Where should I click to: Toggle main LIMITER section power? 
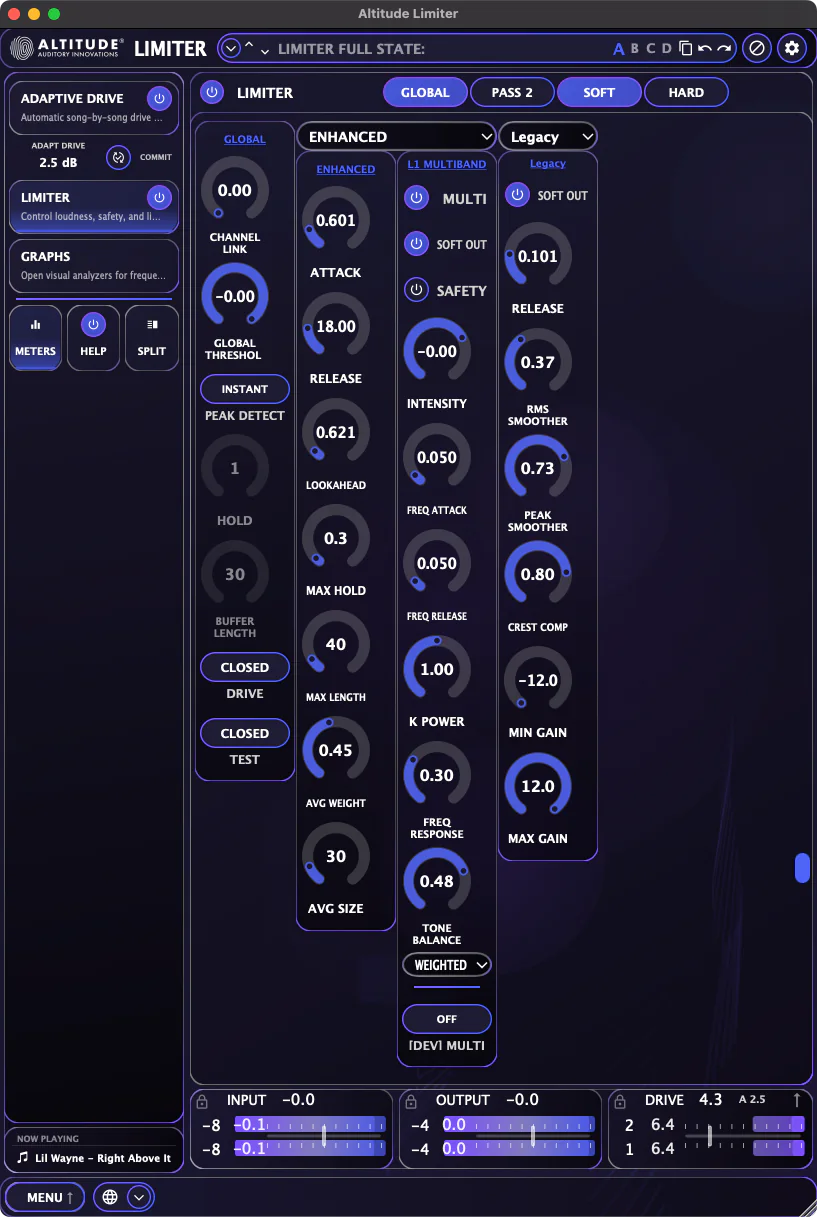click(211, 92)
